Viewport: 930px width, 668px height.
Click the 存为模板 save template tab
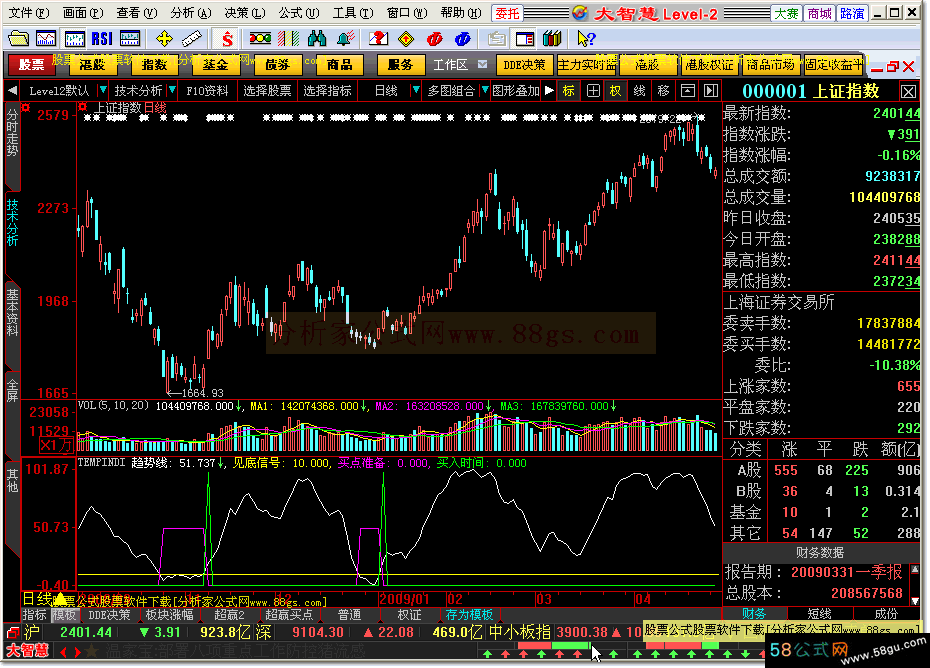pos(470,615)
